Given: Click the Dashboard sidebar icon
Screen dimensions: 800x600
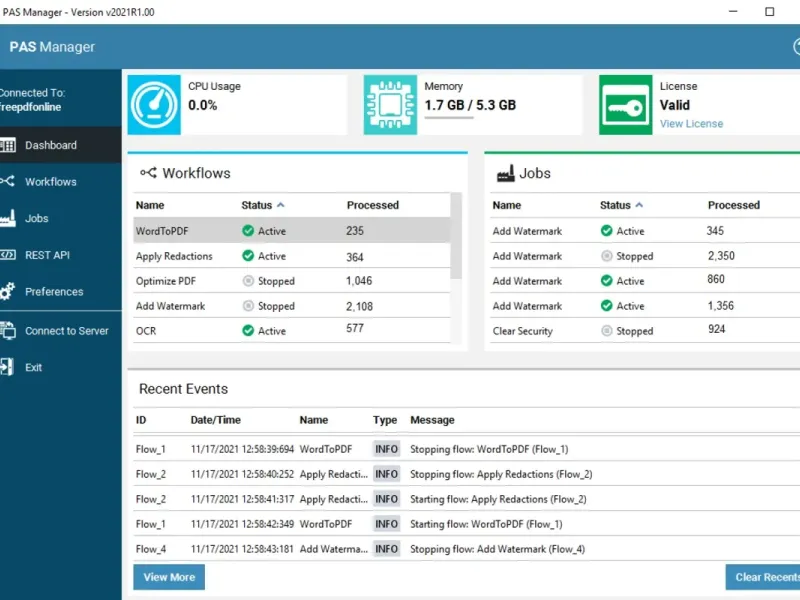Looking at the screenshot, I should coord(8,145).
